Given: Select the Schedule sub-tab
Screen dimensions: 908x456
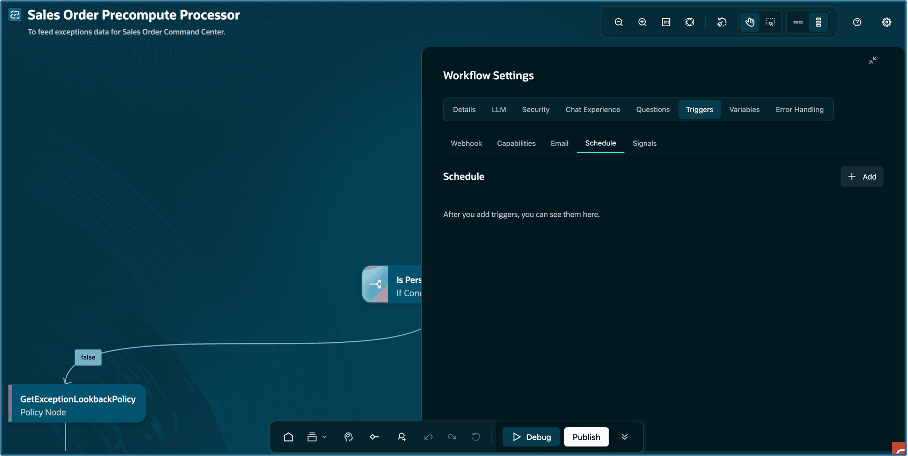Looking at the screenshot, I should [601, 143].
